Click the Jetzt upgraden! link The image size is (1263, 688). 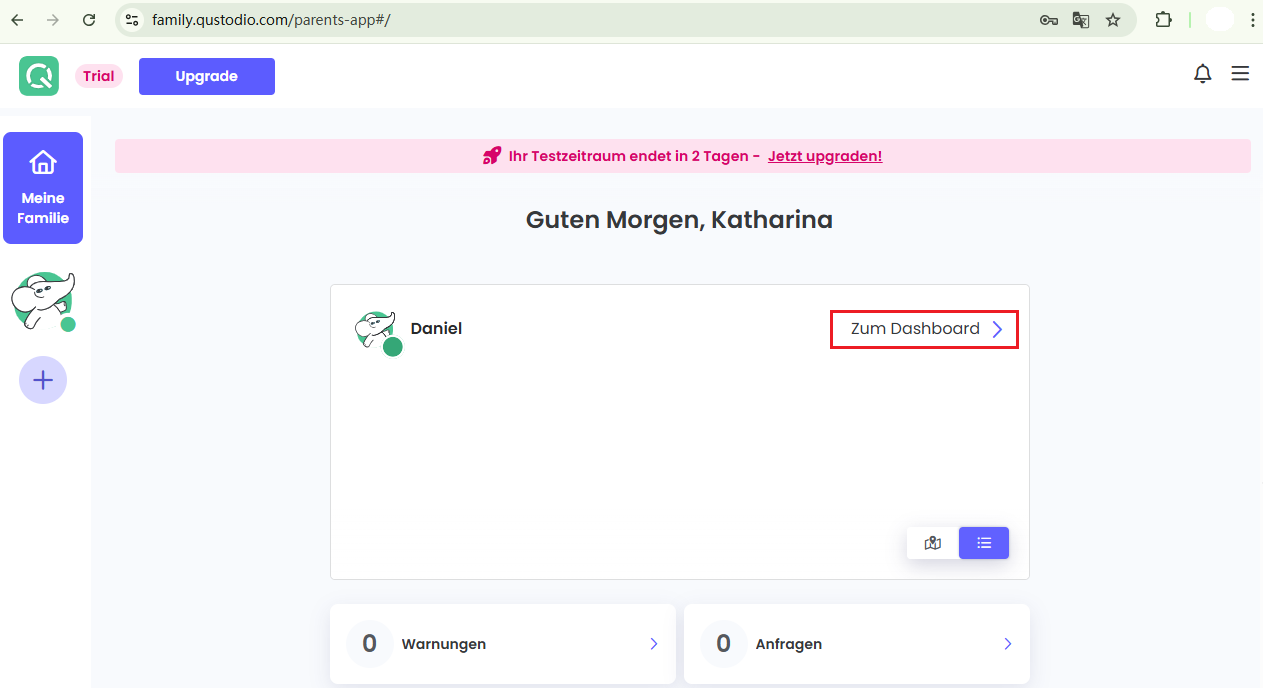tap(825, 156)
